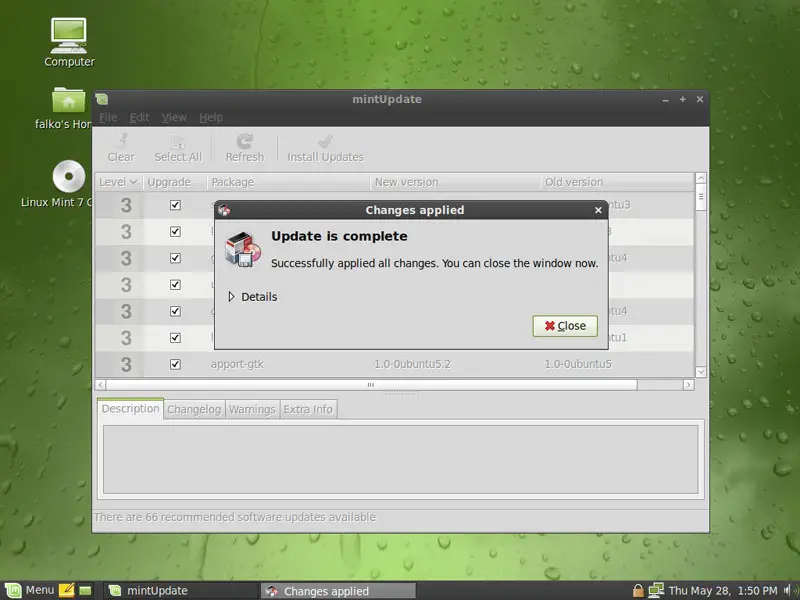The height and width of the screenshot is (600, 800).
Task: Toggle the checkbox in the row ending tu1
Action: [x=175, y=338]
